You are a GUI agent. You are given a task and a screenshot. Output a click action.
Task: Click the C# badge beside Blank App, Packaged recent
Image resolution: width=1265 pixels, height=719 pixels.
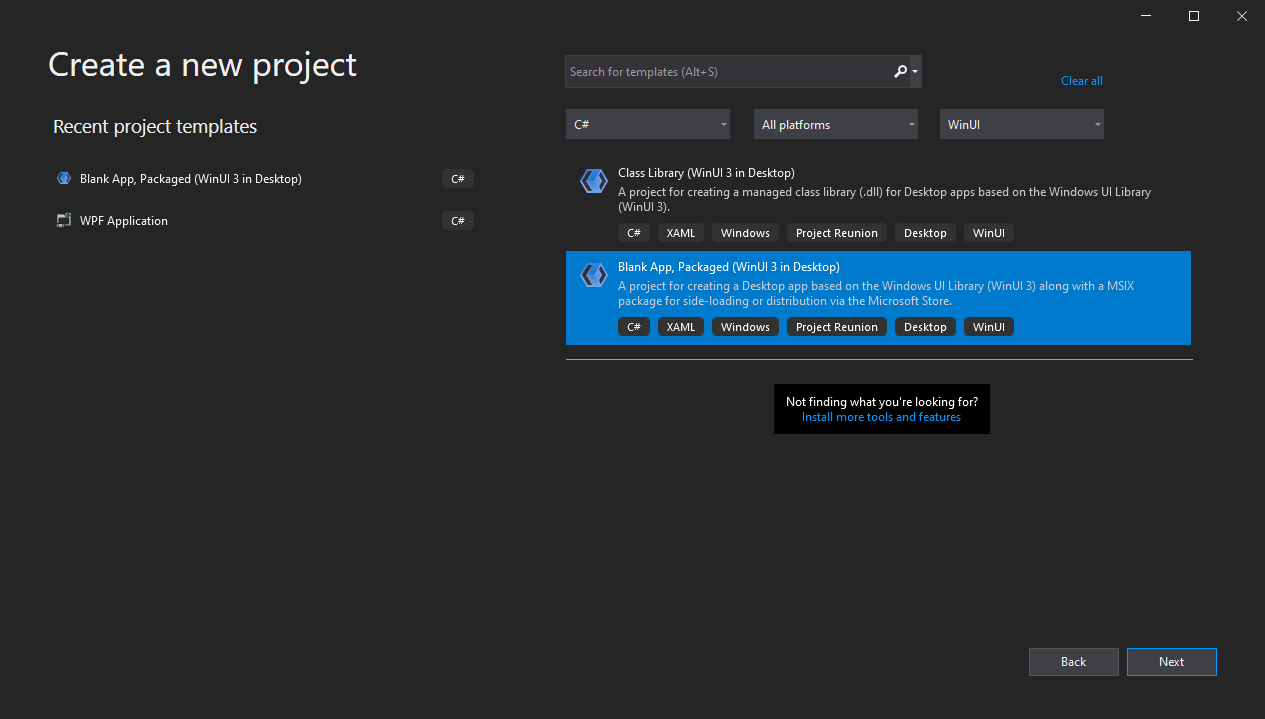coord(457,178)
